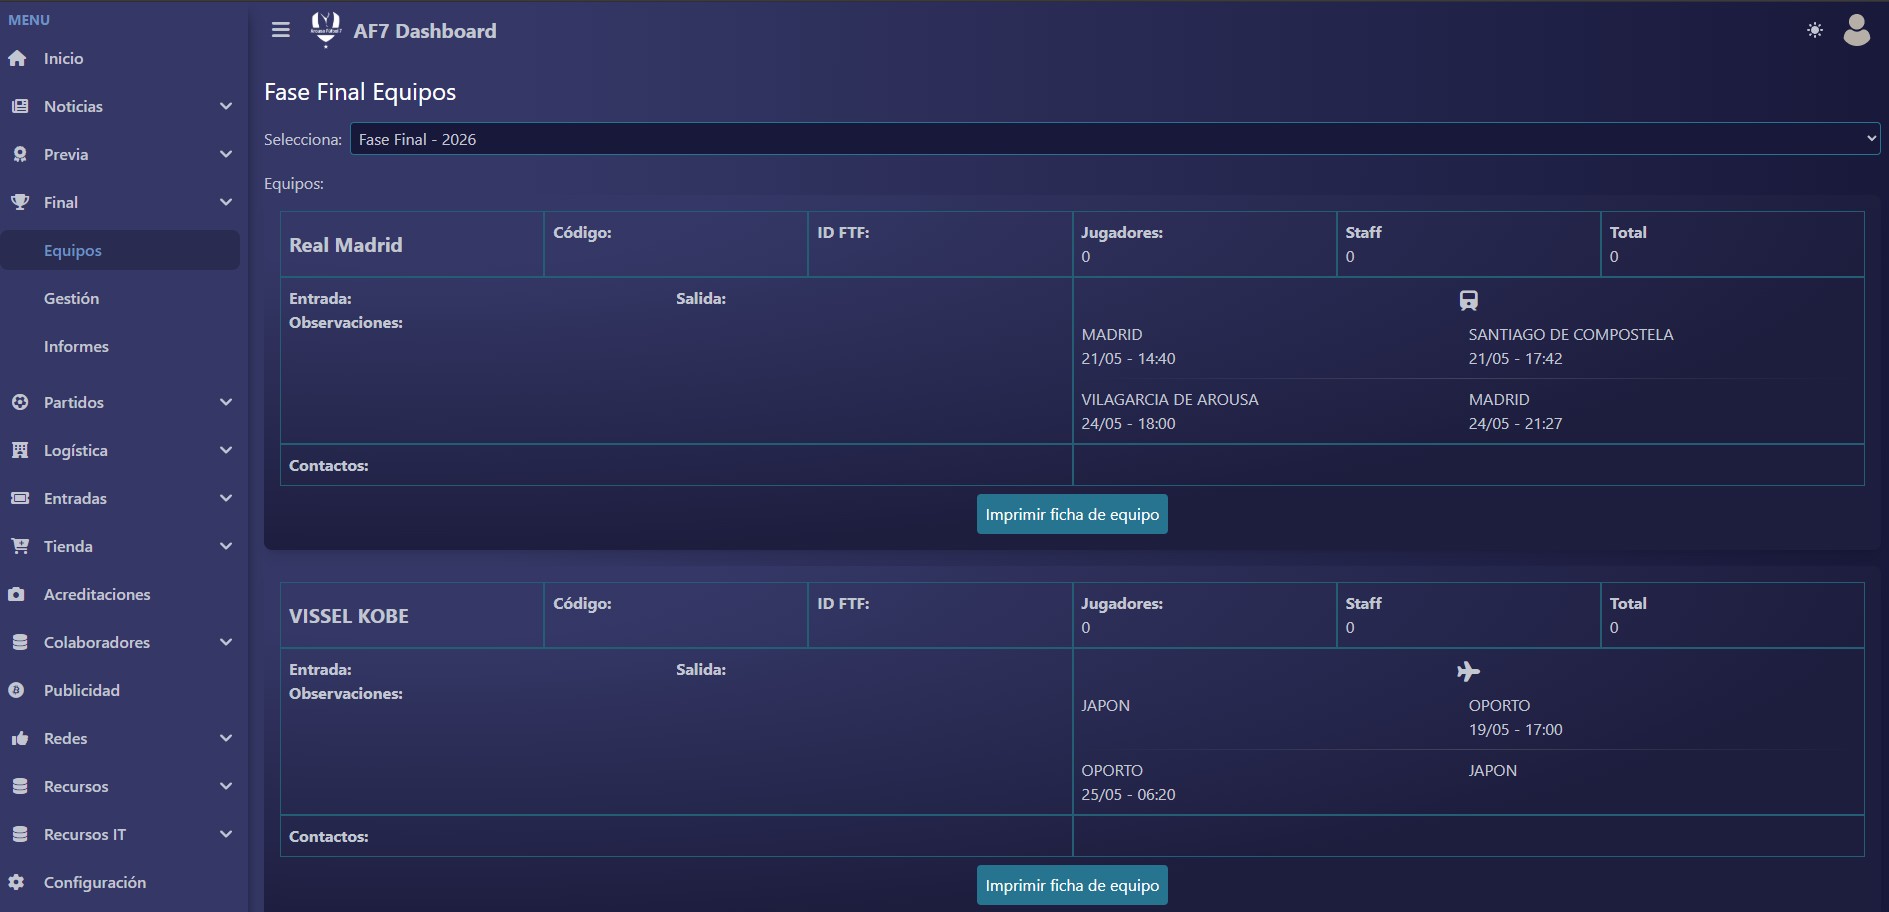Click the Publicidad coin icon
This screenshot has width=1889, height=912.
[16, 690]
